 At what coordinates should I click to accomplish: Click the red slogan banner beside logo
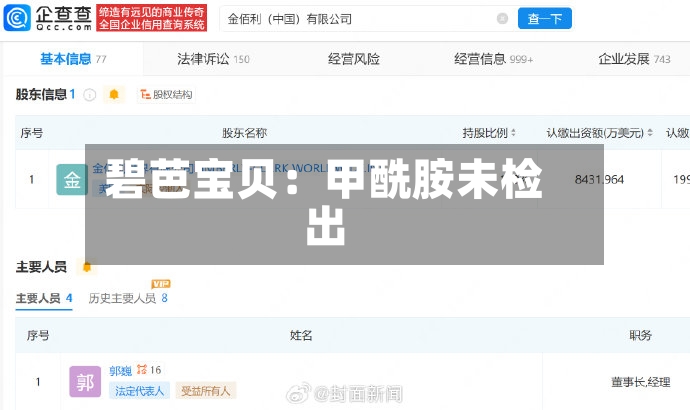tap(151, 18)
